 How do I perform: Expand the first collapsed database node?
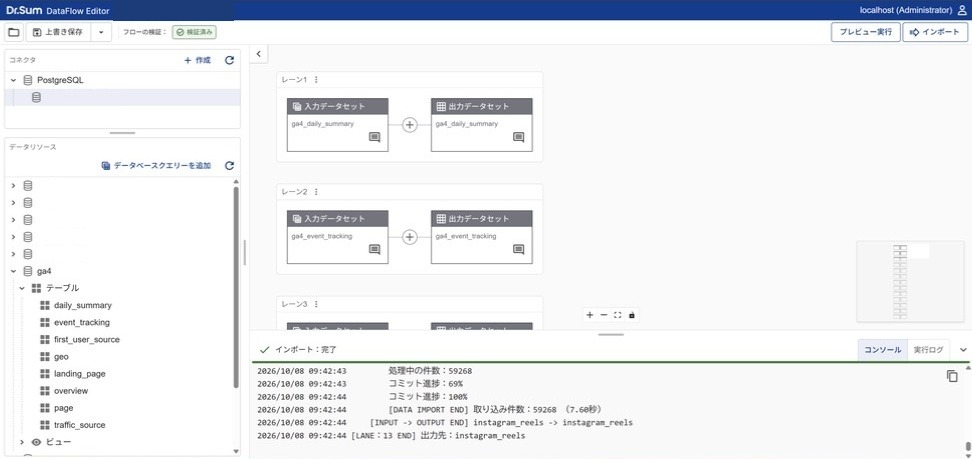coord(14,185)
